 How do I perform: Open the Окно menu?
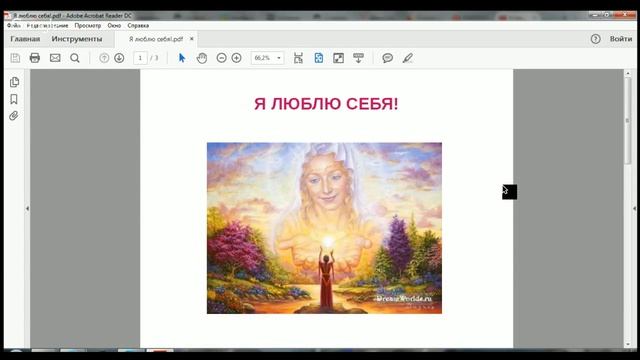coord(114,25)
